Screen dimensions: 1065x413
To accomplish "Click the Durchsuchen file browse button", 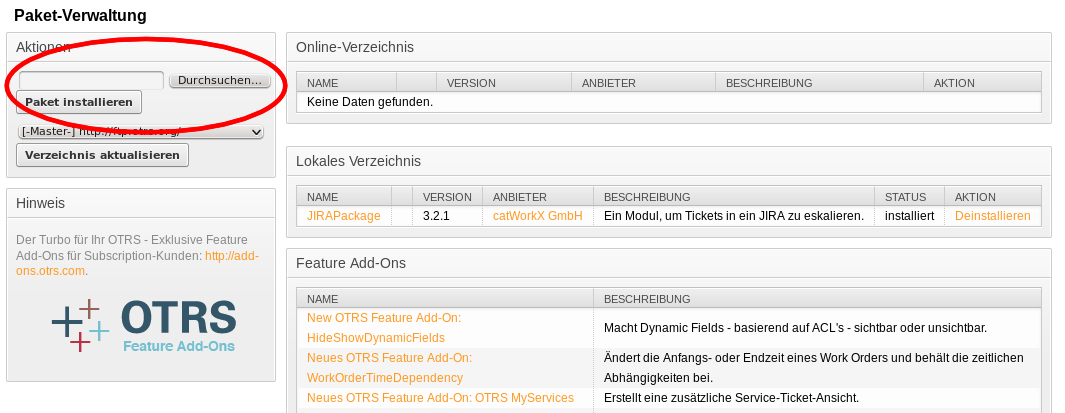I will (220, 80).
